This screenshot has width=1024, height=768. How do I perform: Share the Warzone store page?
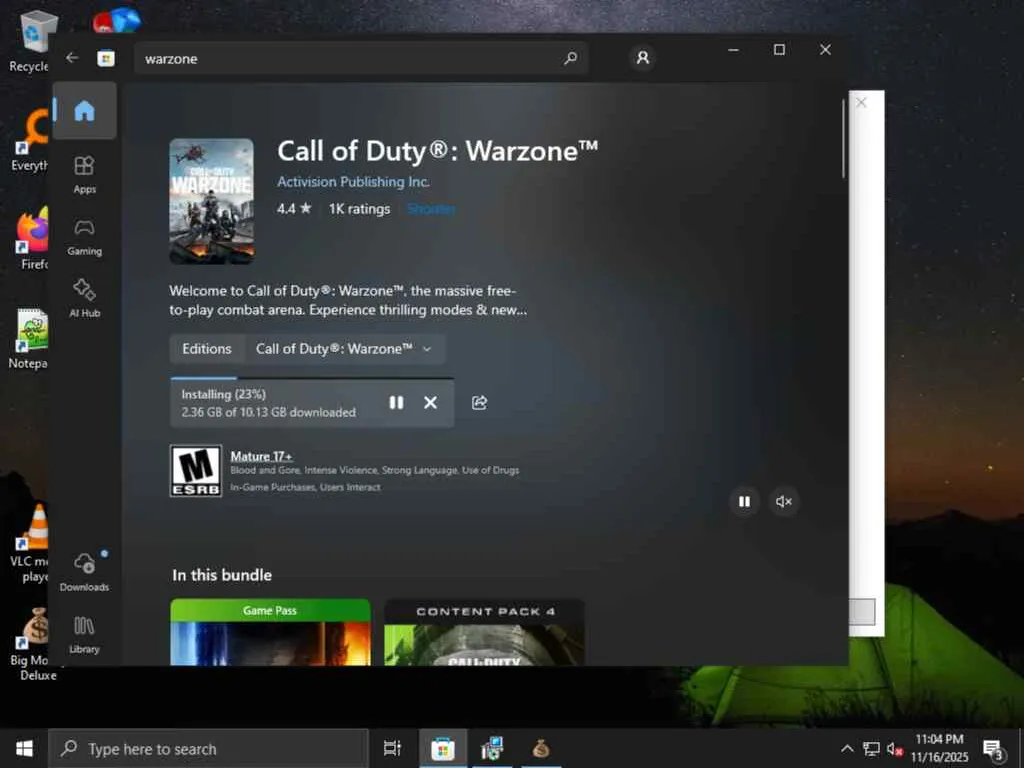(x=479, y=403)
